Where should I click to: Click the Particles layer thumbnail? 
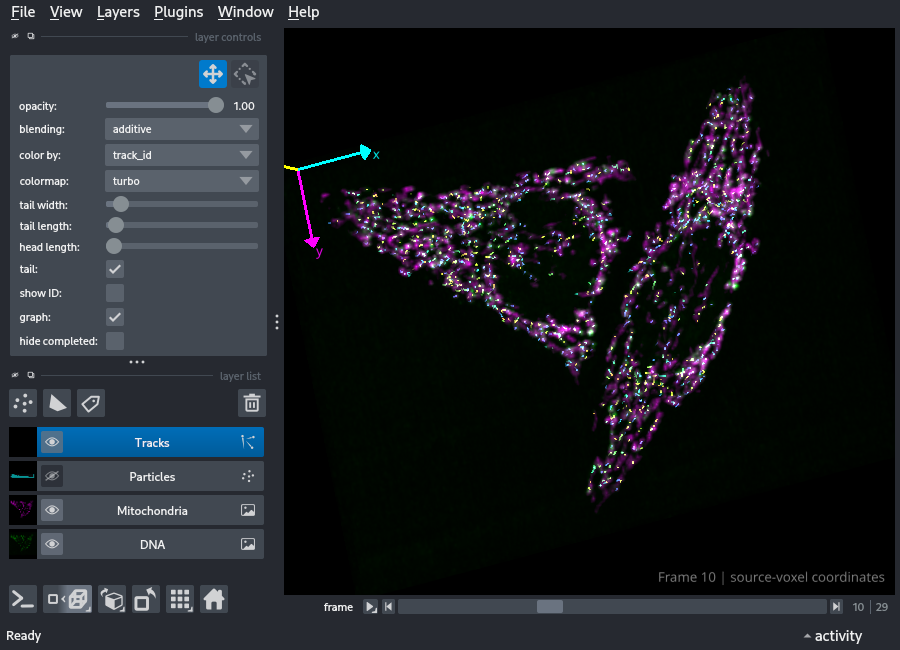(23, 476)
